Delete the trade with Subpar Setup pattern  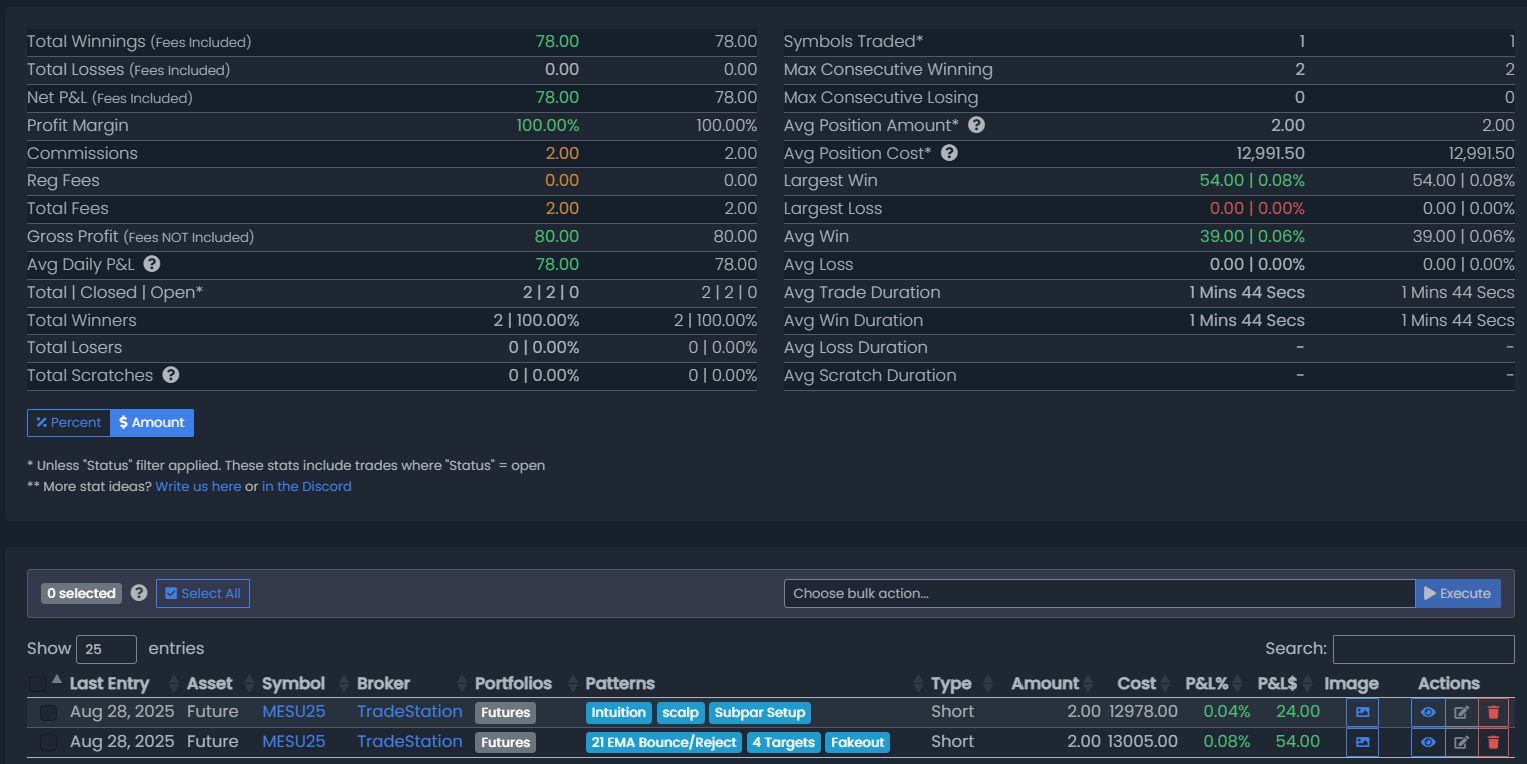click(1493, 713)
